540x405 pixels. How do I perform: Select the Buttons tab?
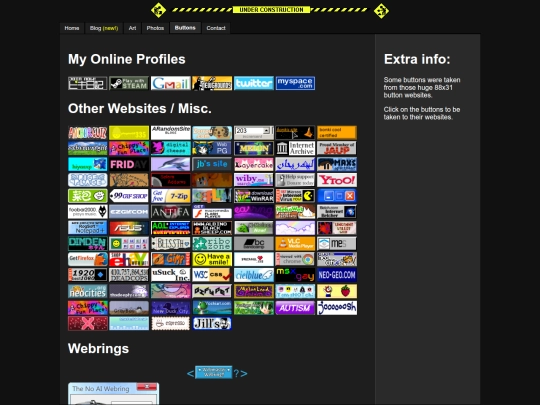(x=185, y=28)
